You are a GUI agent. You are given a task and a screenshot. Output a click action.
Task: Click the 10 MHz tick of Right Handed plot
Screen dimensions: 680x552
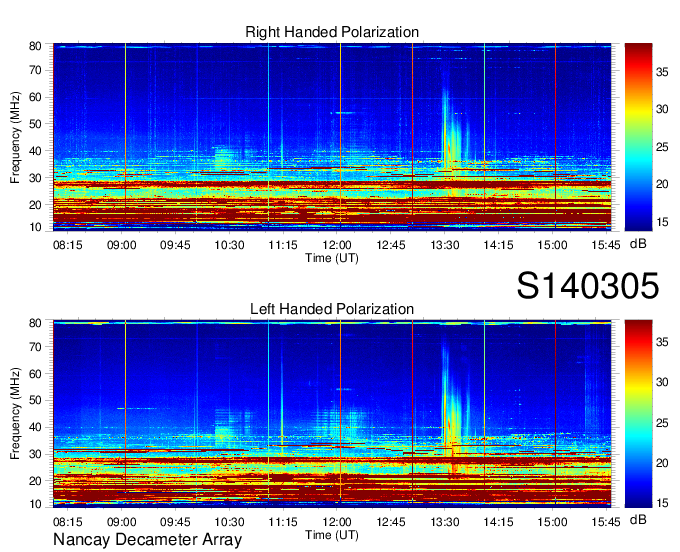tap(36, 227)
